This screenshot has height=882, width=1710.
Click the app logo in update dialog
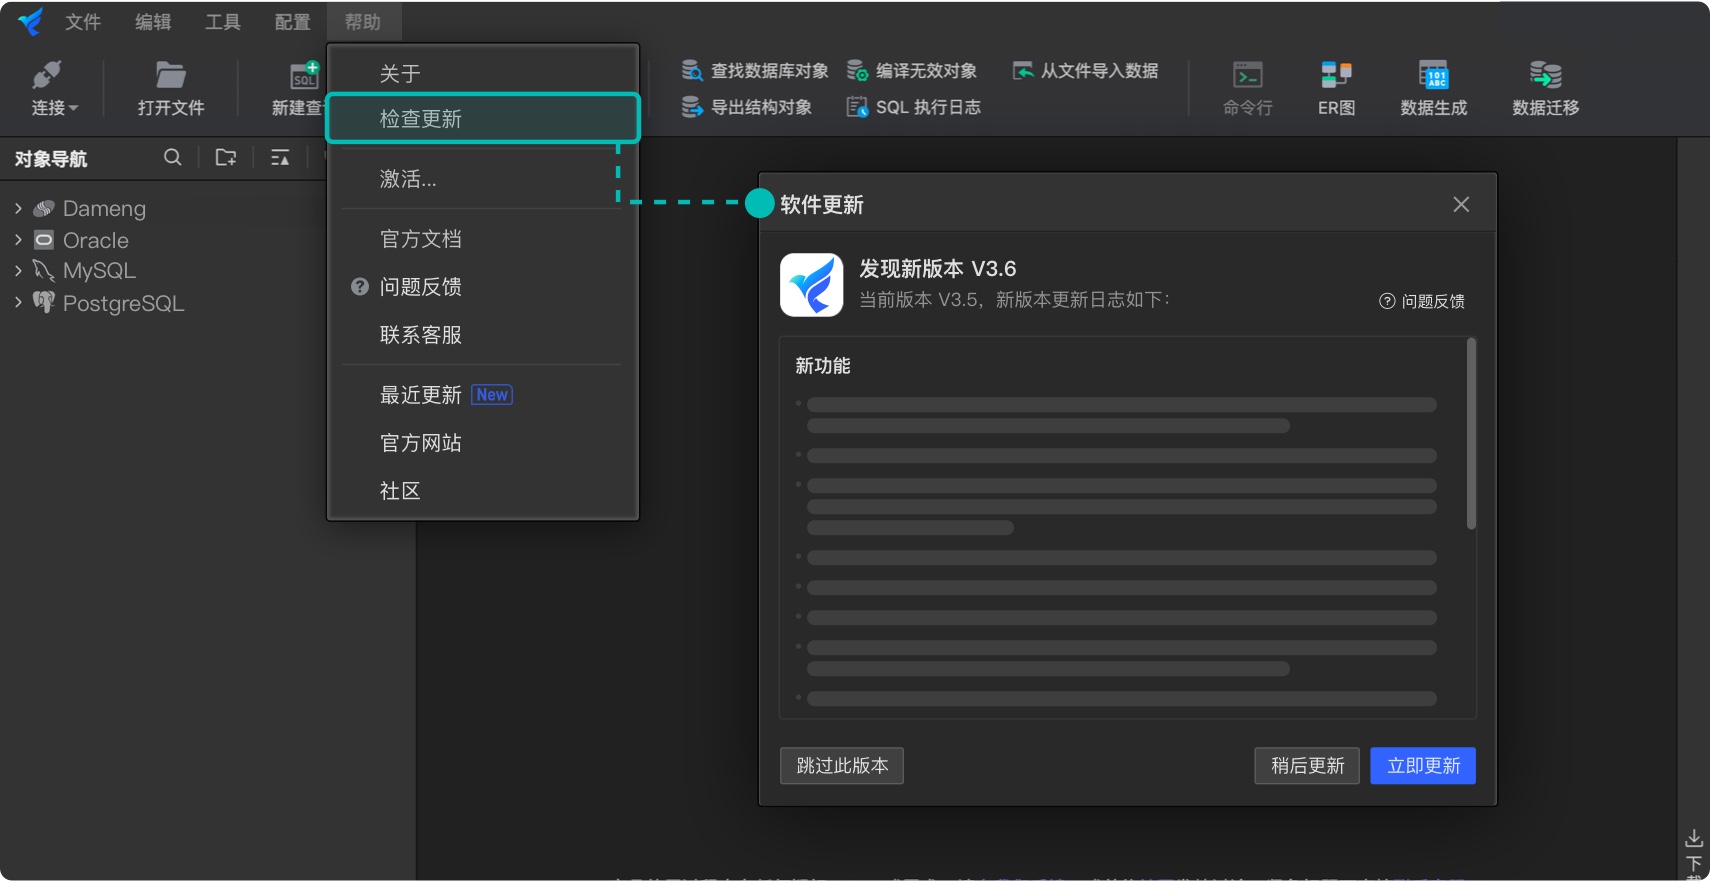[x=811, y=285]
